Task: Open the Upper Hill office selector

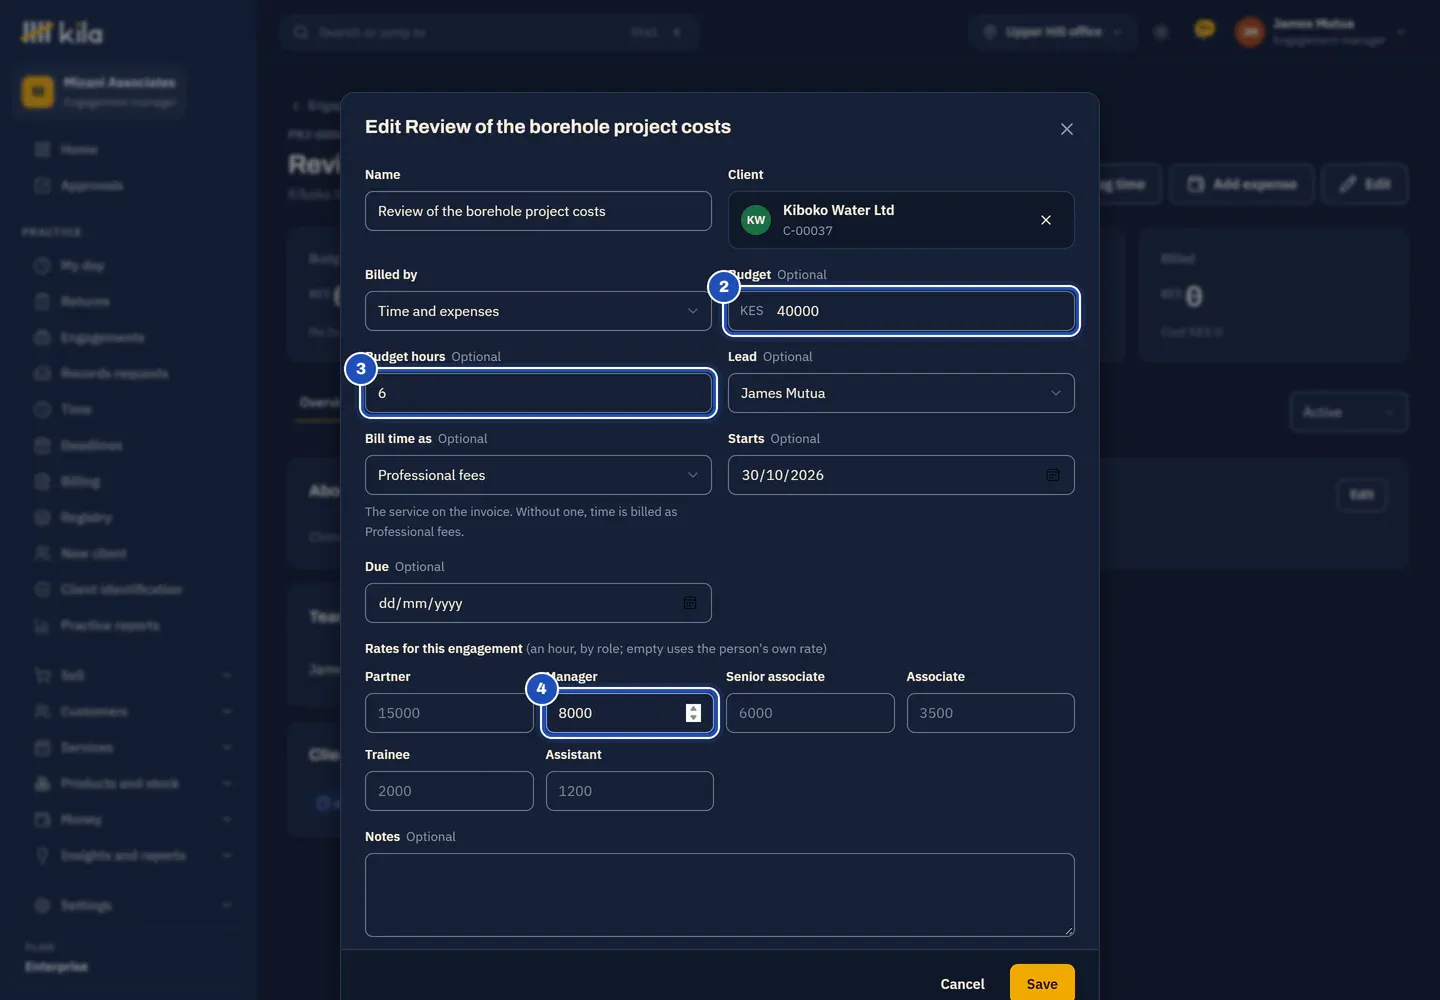Action: coord(1053,32)
